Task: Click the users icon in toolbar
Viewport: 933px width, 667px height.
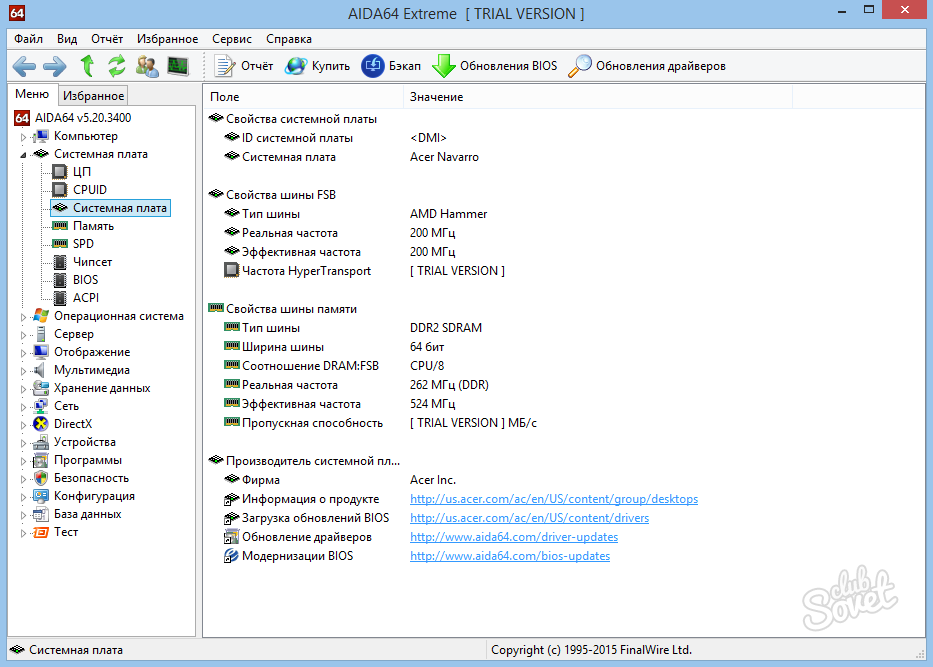Action: click(147, 66)
